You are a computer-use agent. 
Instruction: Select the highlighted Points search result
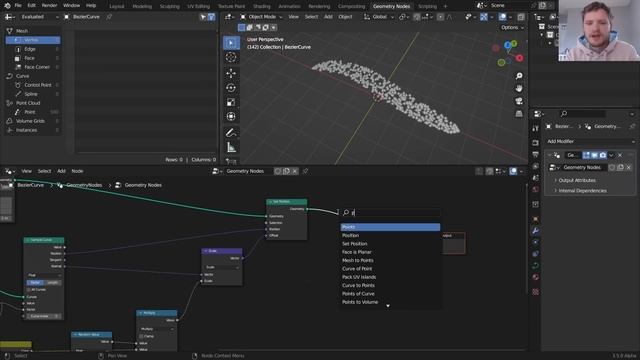point(390,227)
